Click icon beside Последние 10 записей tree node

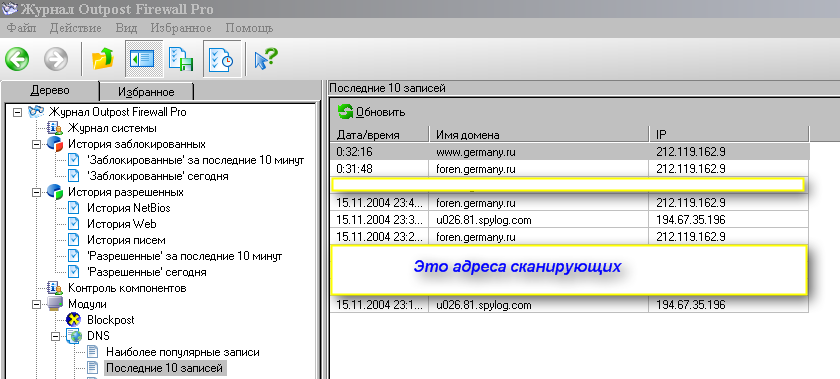[x=93, y=368]
